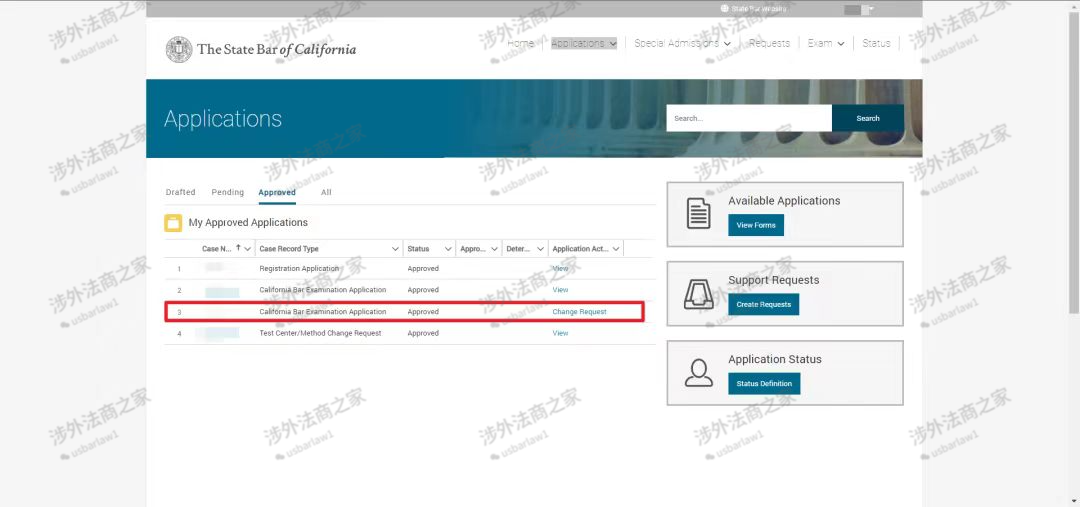Expand the Applications navigation menu
The height and width of the screenshot is (507, 1080).
584,44
